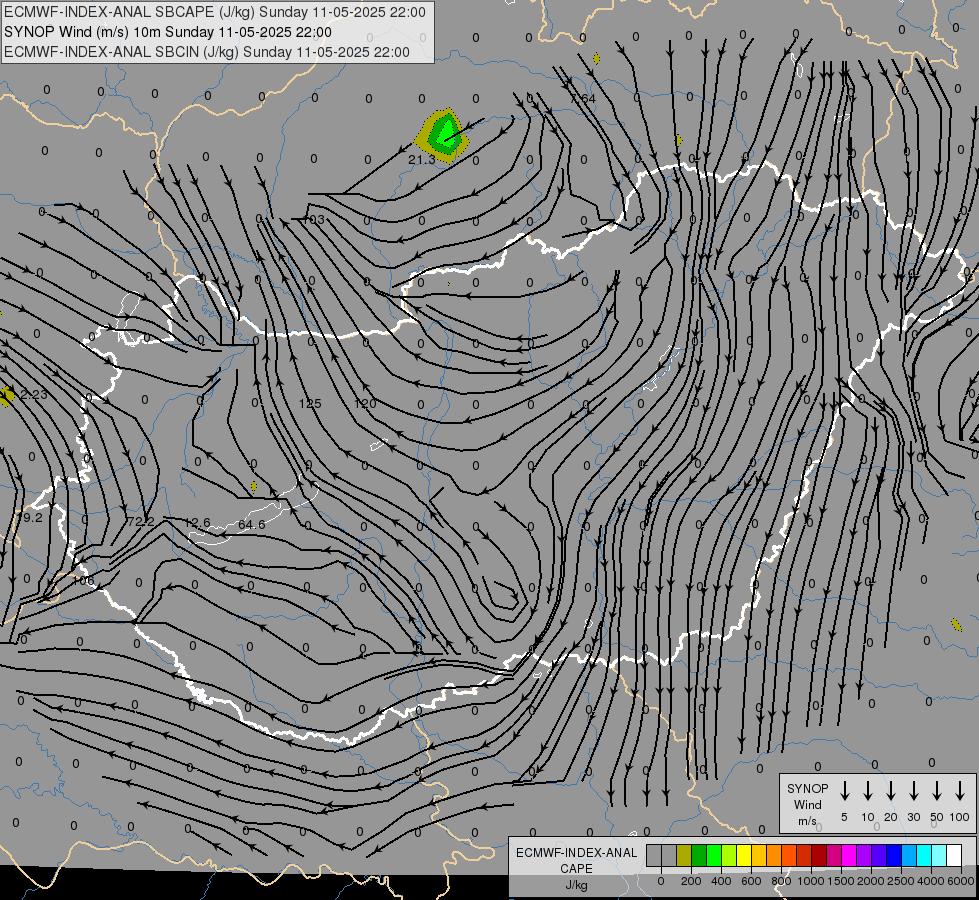Click the 125 value label on map
Image resolution: width=979 pixels, height=900 pixels.
tap(310, 403)
